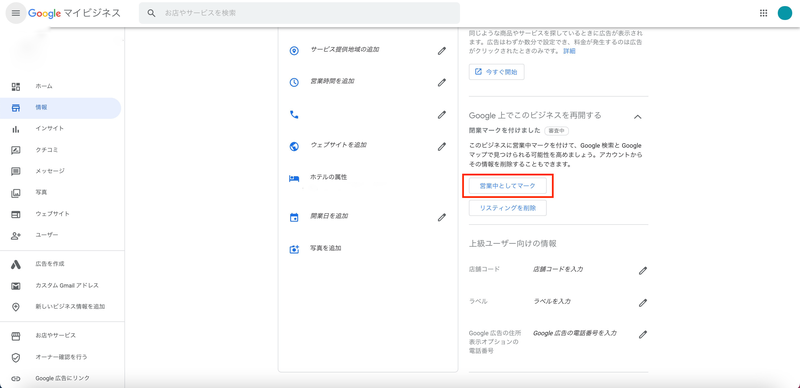The image size is (800, 388).
Task: Open インサイト in the sidebar
Action: pyautogui.click(x=61, y=129)
